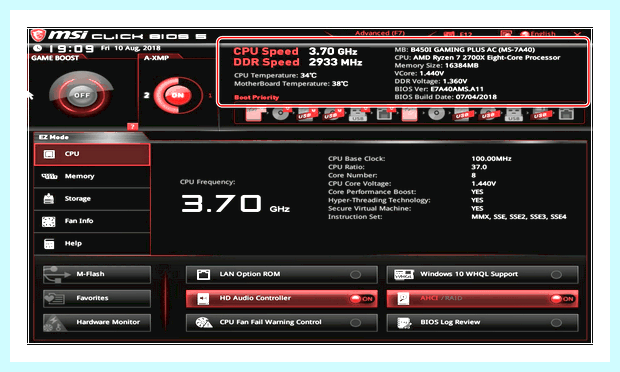Click the CPU Core Voltage value 1.440V
The image size is (620, 372).
tap(484, 183)
